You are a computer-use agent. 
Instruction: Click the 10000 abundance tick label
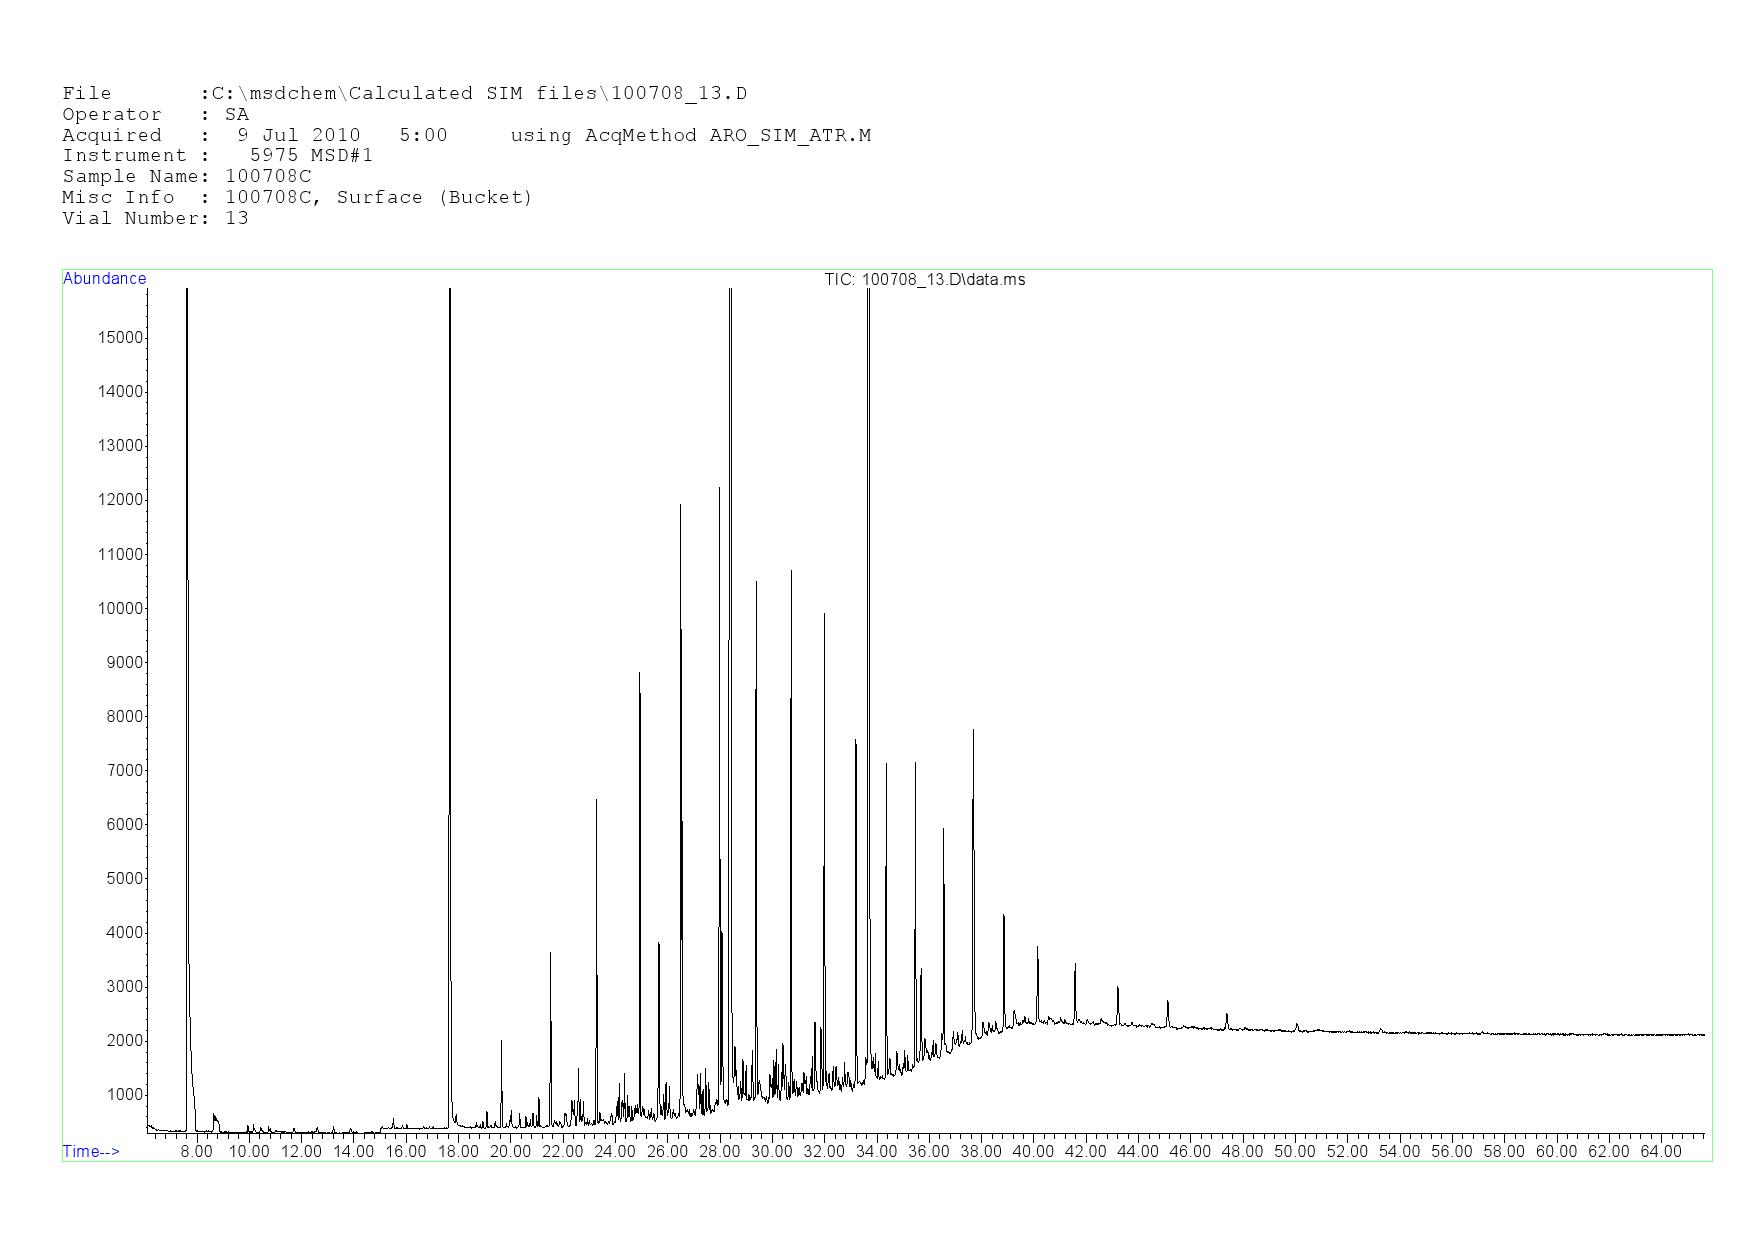click(120, 609)
